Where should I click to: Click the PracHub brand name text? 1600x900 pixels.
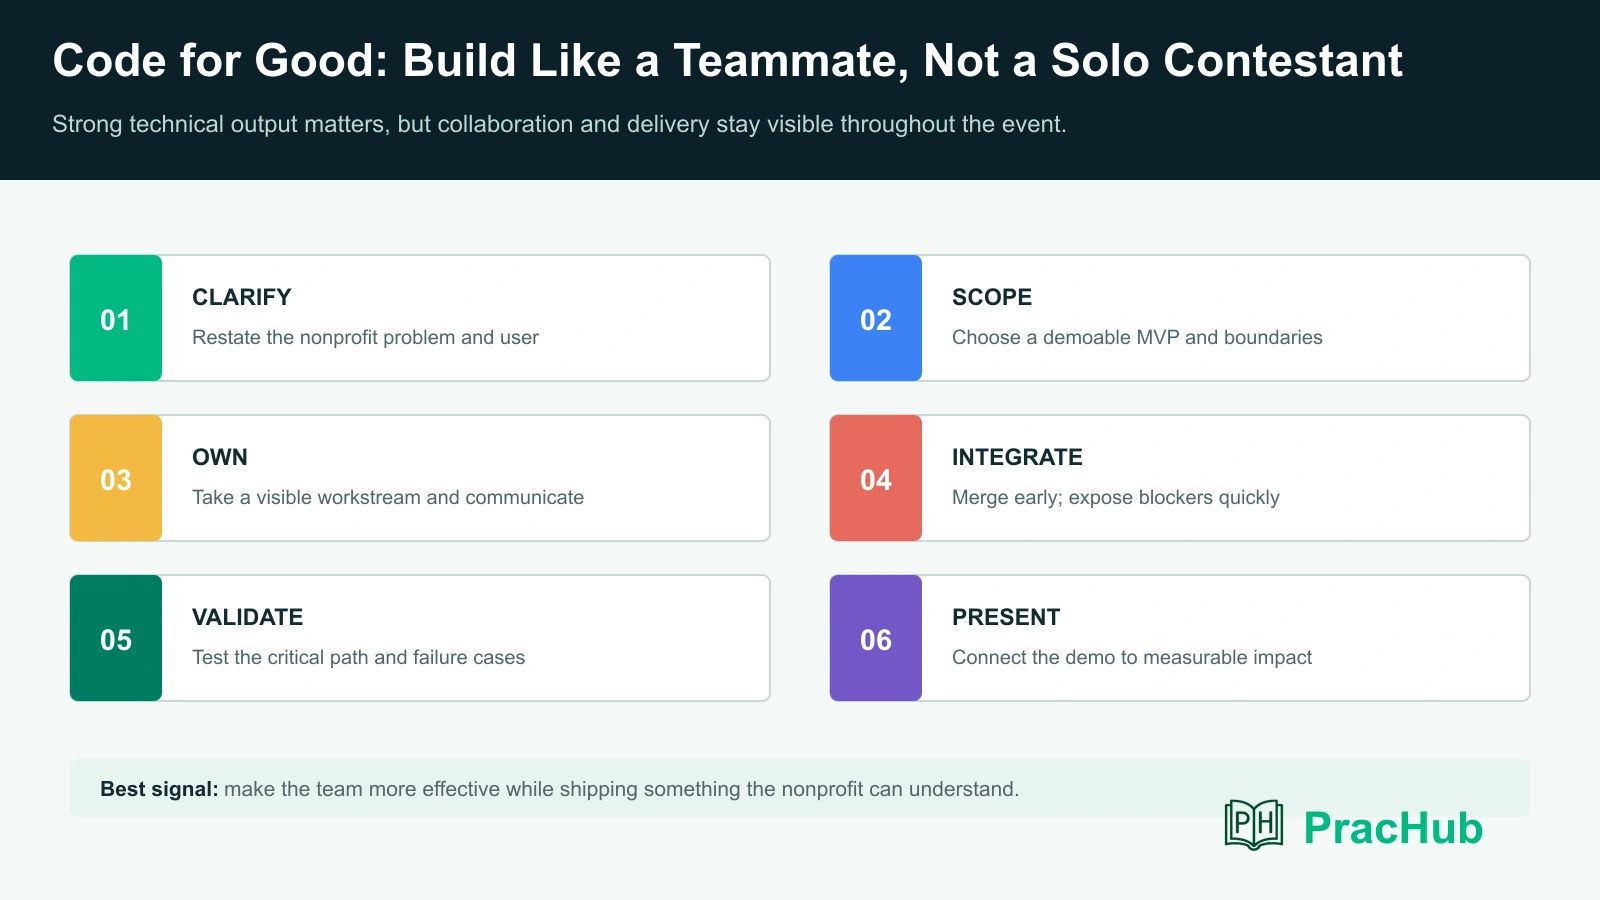point(1393,828)
